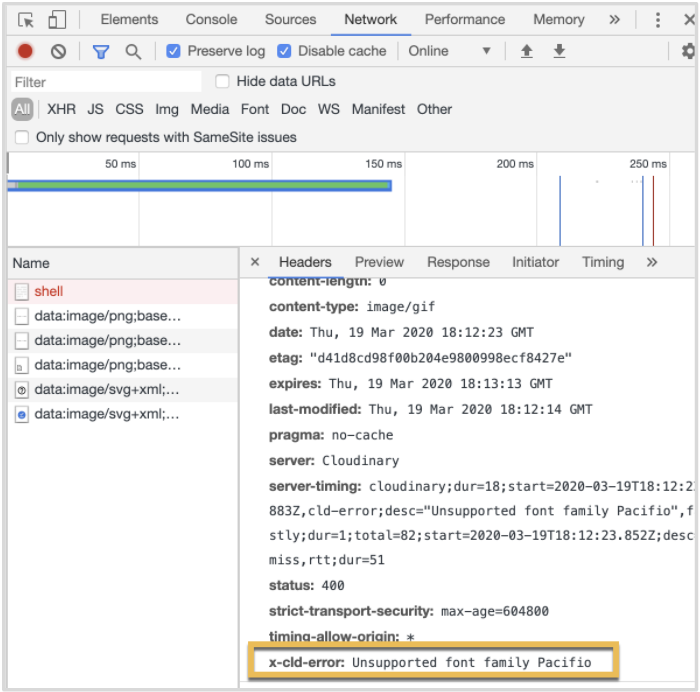
Task: Click the strict-transport-security header line
Action: [x=408, y=611]
